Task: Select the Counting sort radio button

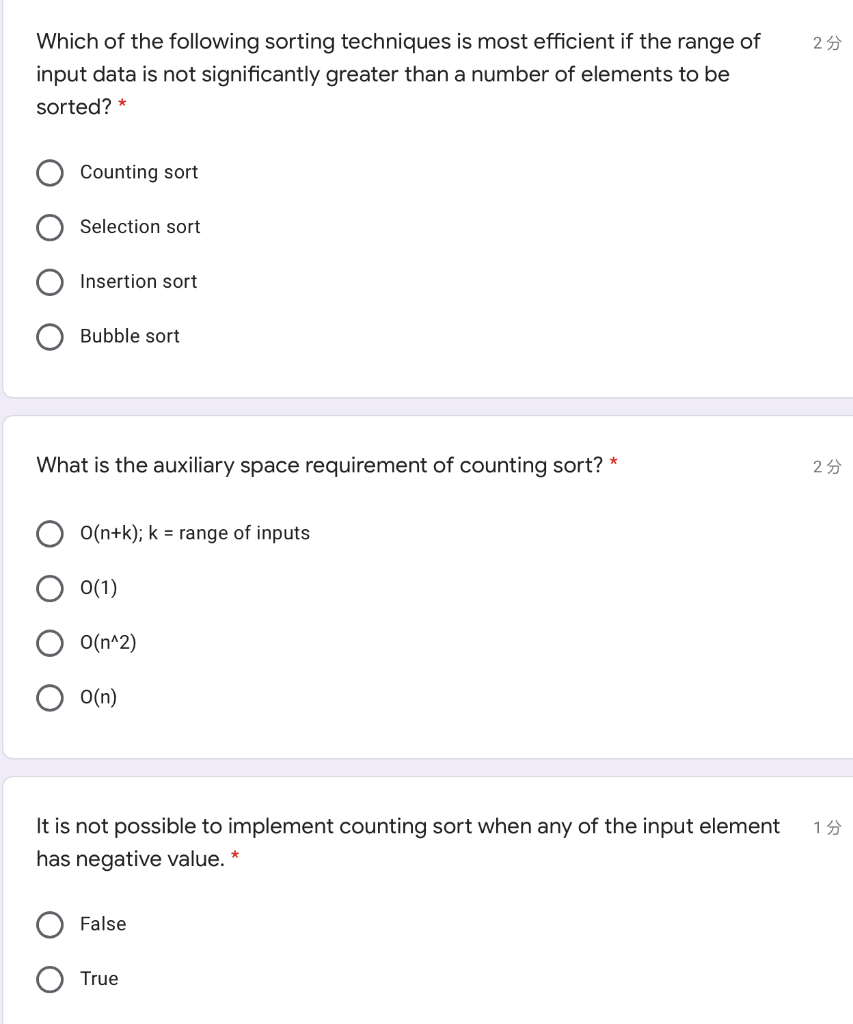Action: tap(50, 173)
